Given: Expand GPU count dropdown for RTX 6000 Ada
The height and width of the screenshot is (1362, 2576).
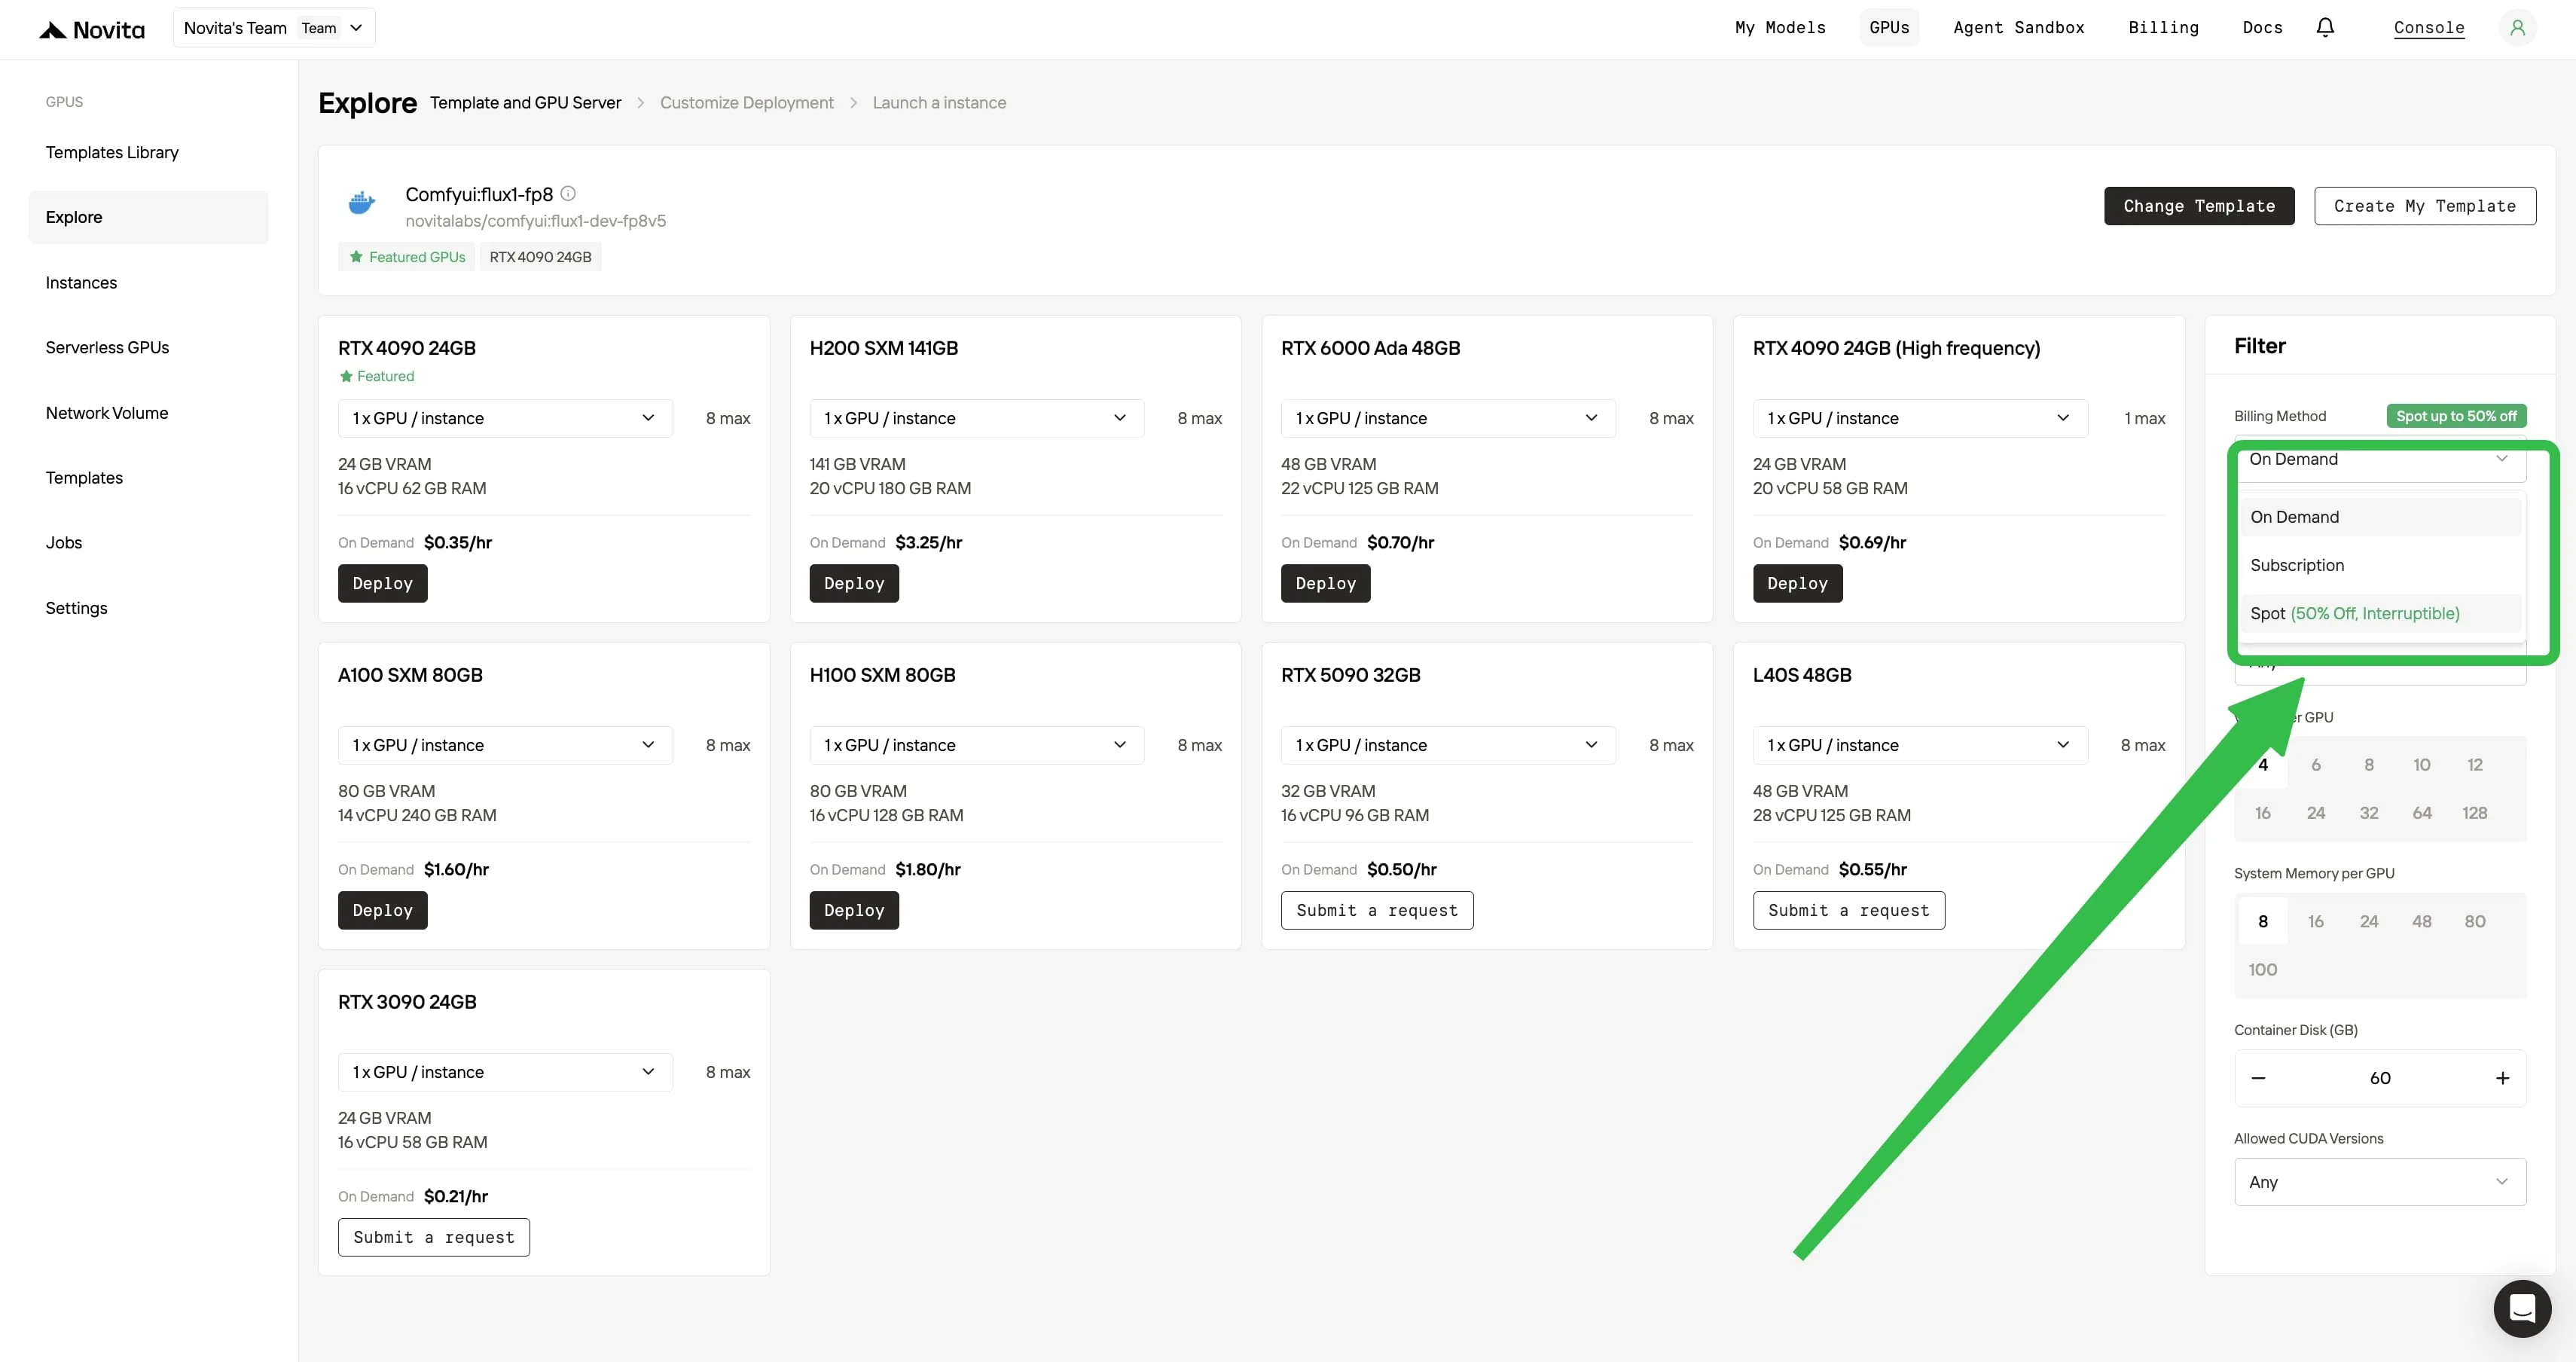Looking at the screenshot, I should 1448,418.
